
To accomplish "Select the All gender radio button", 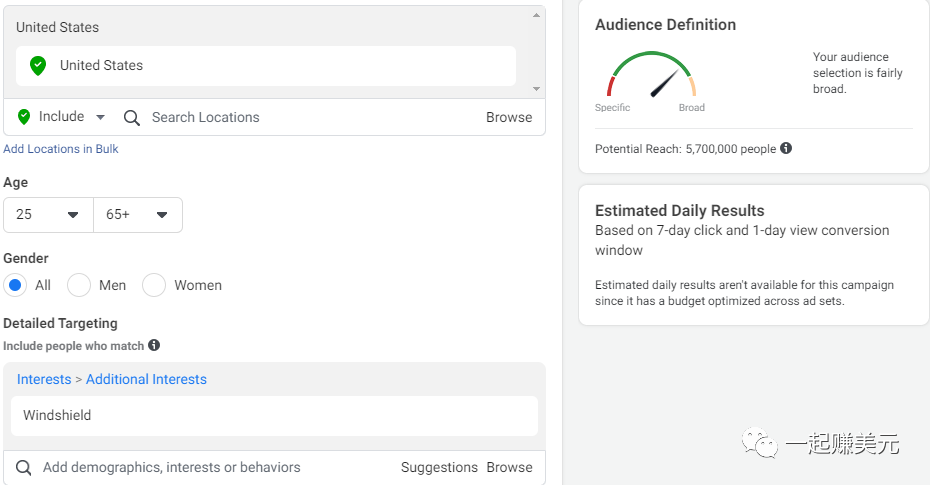I will [15, 285].
